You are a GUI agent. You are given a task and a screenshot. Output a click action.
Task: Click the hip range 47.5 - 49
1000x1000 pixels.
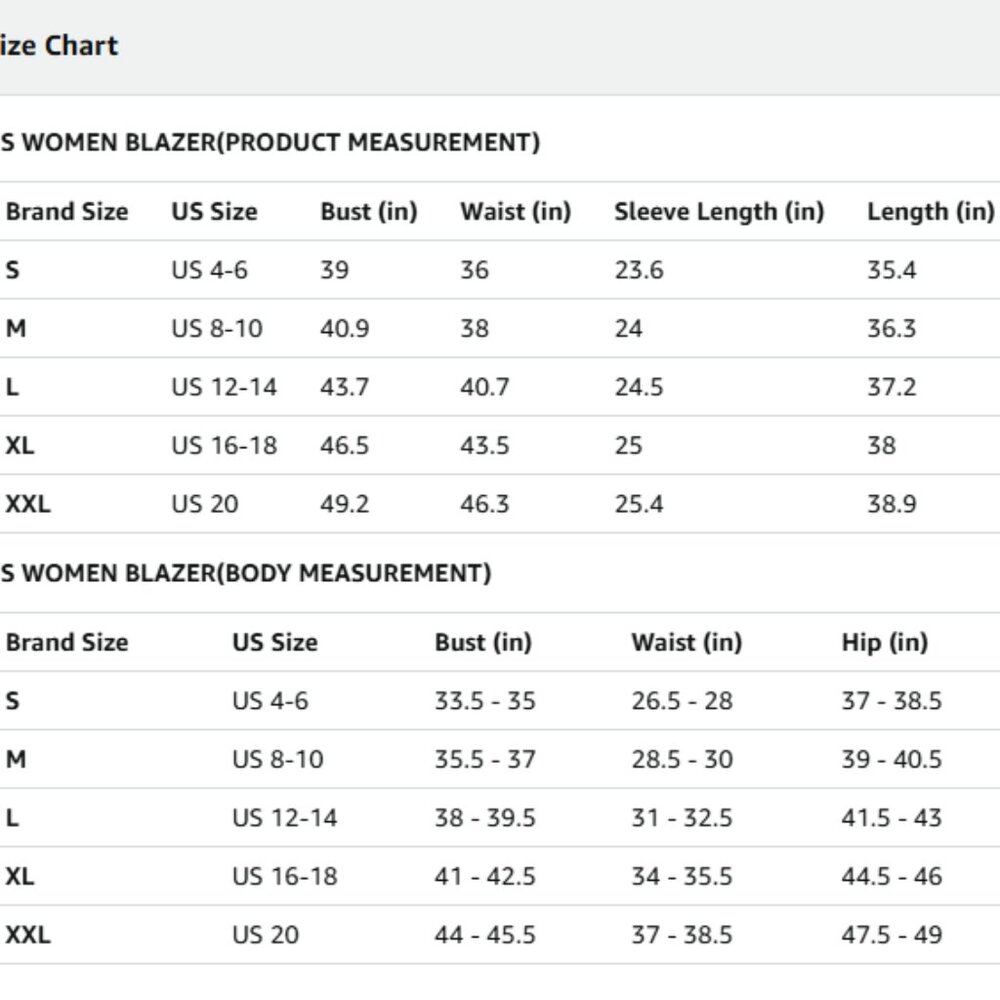tap(892, 935)
